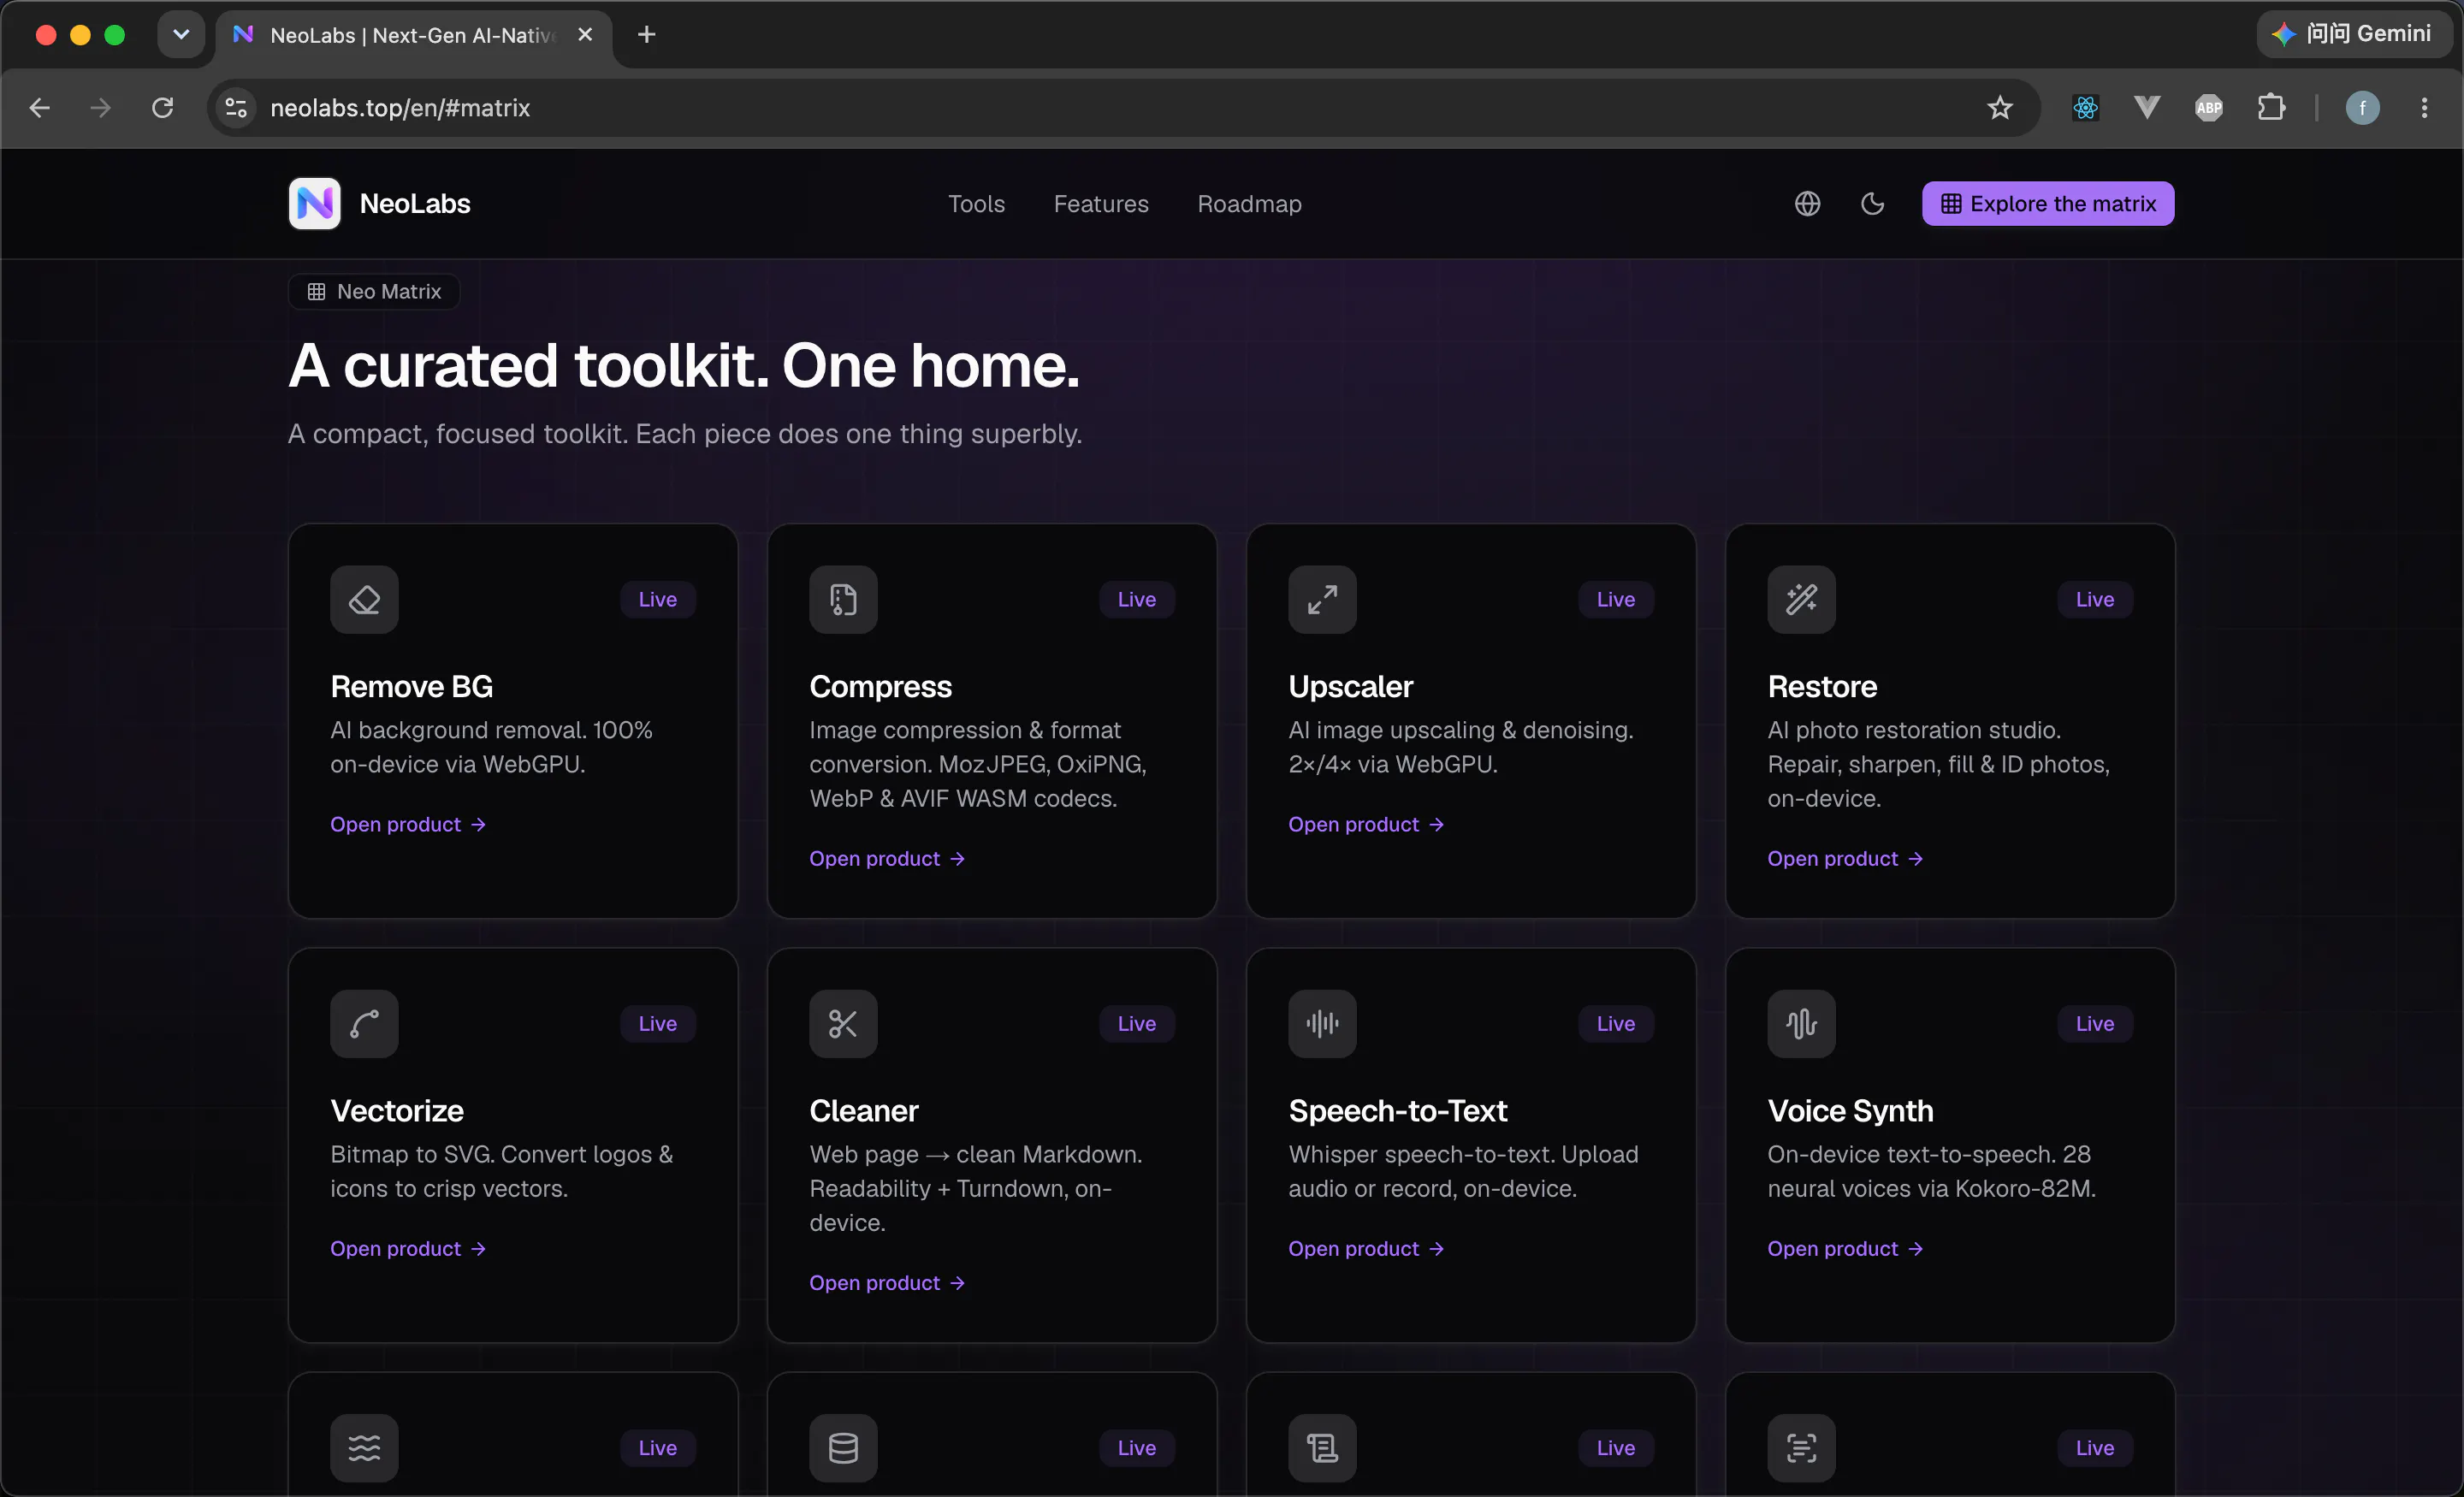The image size is (2464, 1497).
Task: Click the Ask Gemini button
Action: 2355,35
